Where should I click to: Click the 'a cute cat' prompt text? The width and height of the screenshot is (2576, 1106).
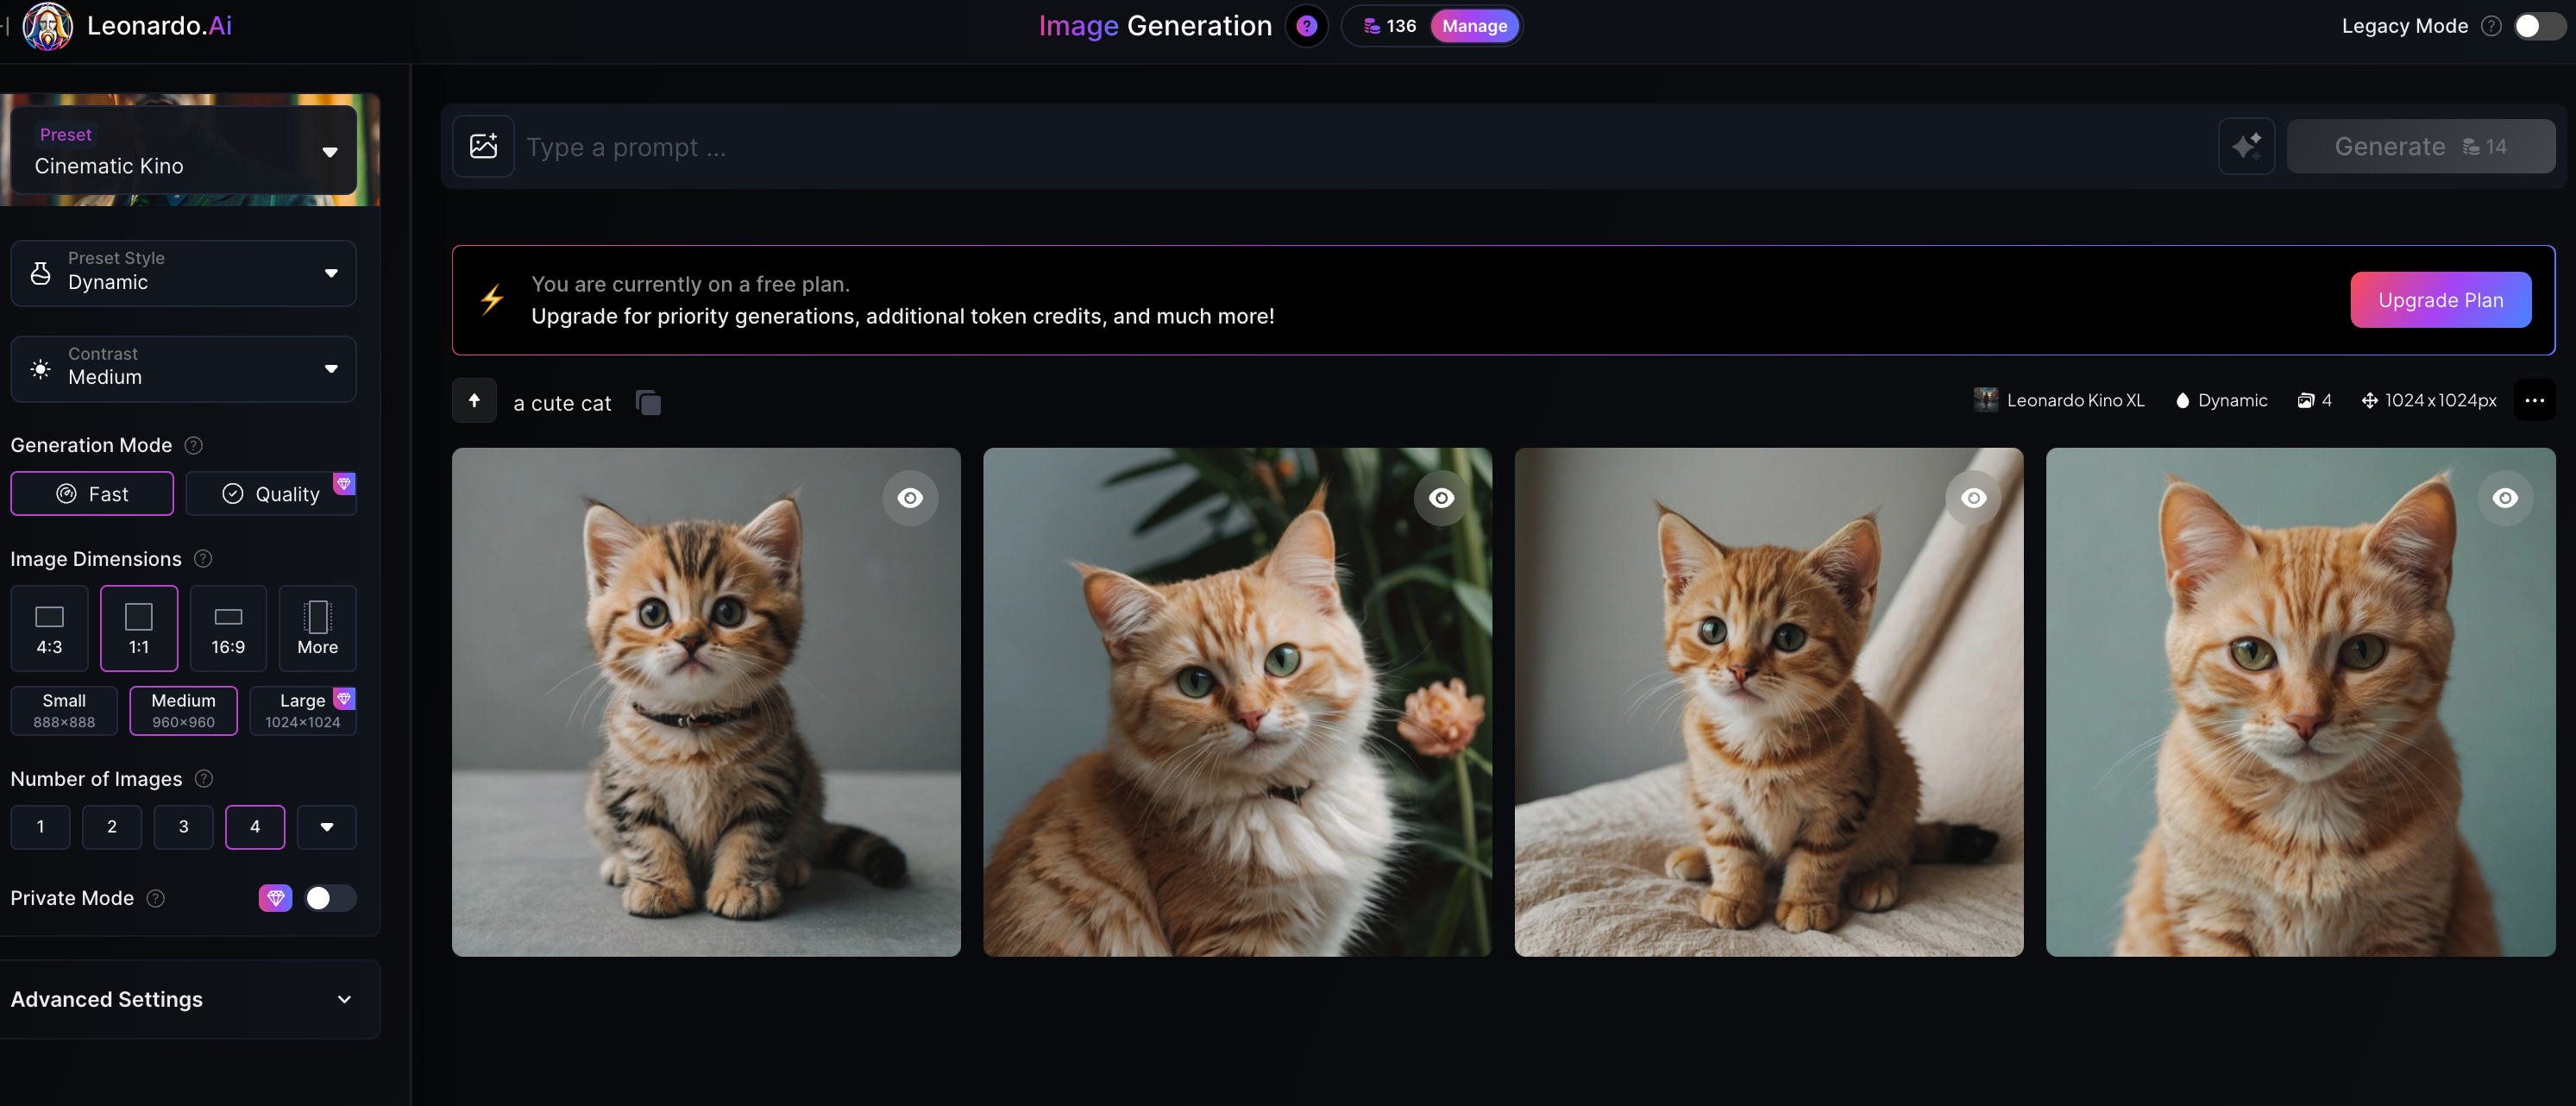pyautogui.click(x=562, y=403)
